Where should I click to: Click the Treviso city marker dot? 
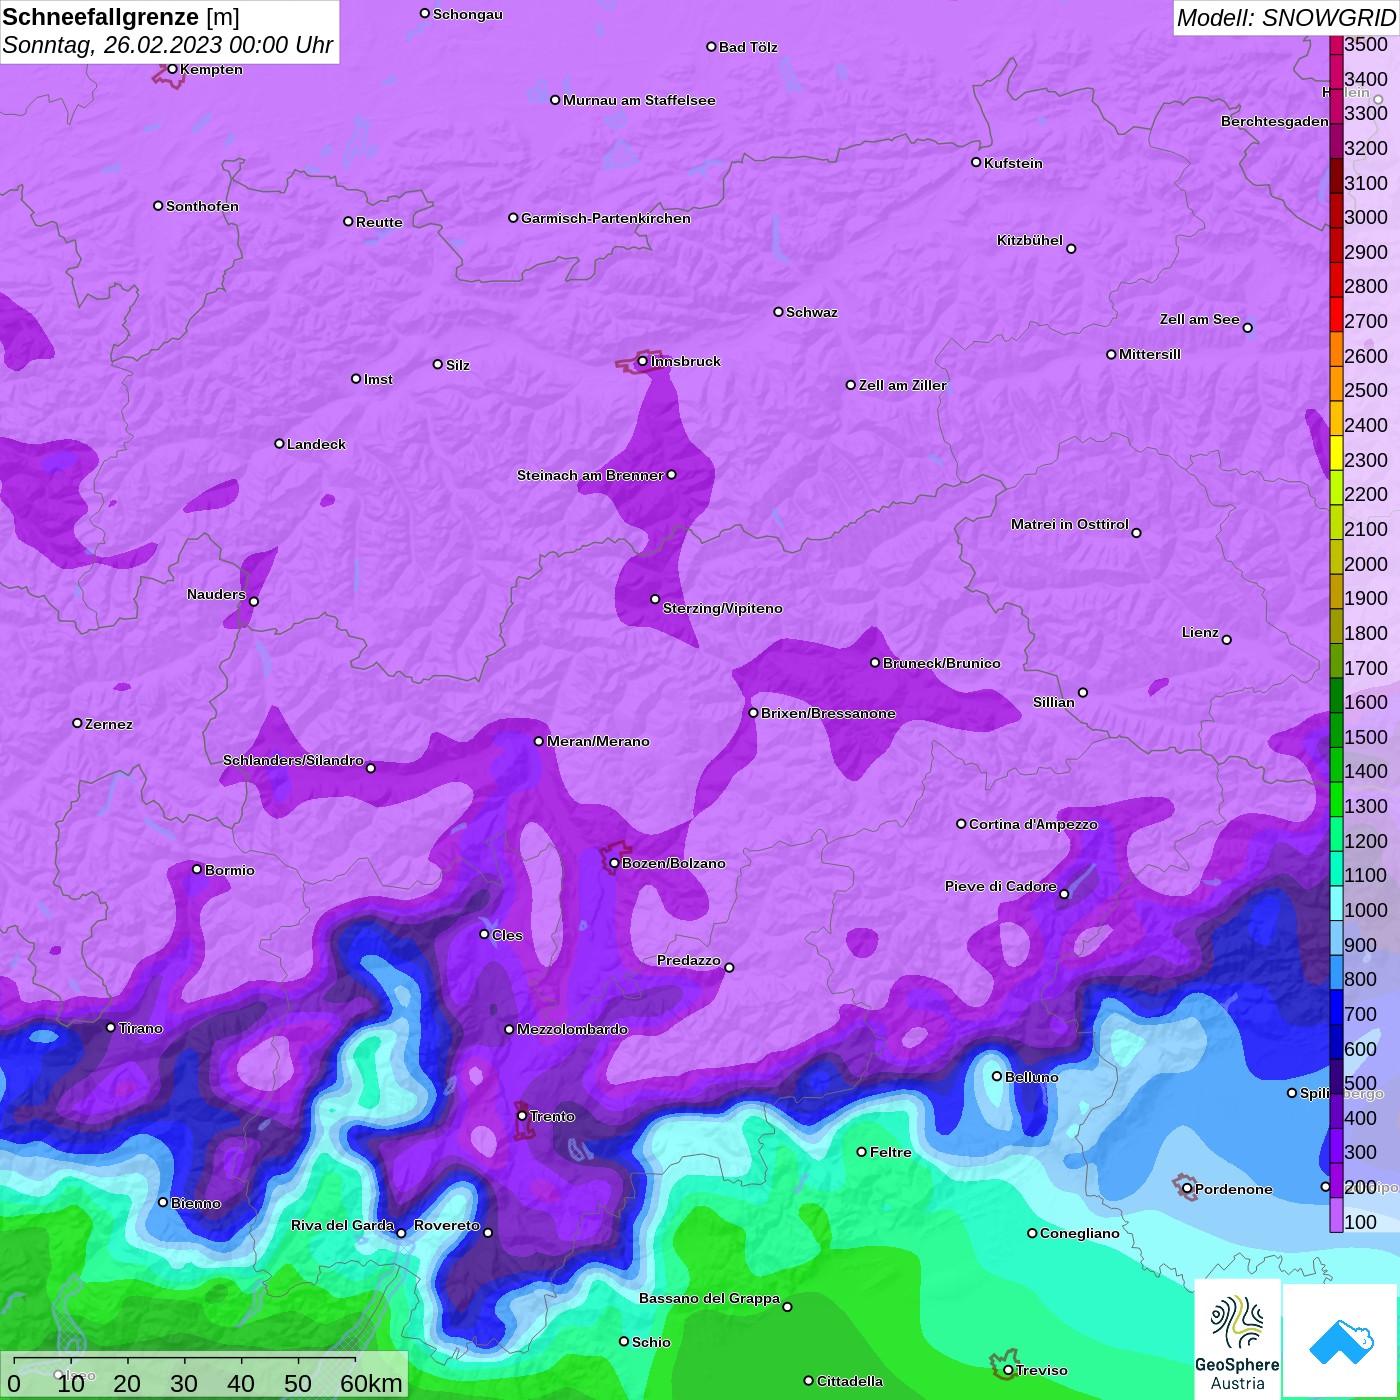tap(1008, 1370)
